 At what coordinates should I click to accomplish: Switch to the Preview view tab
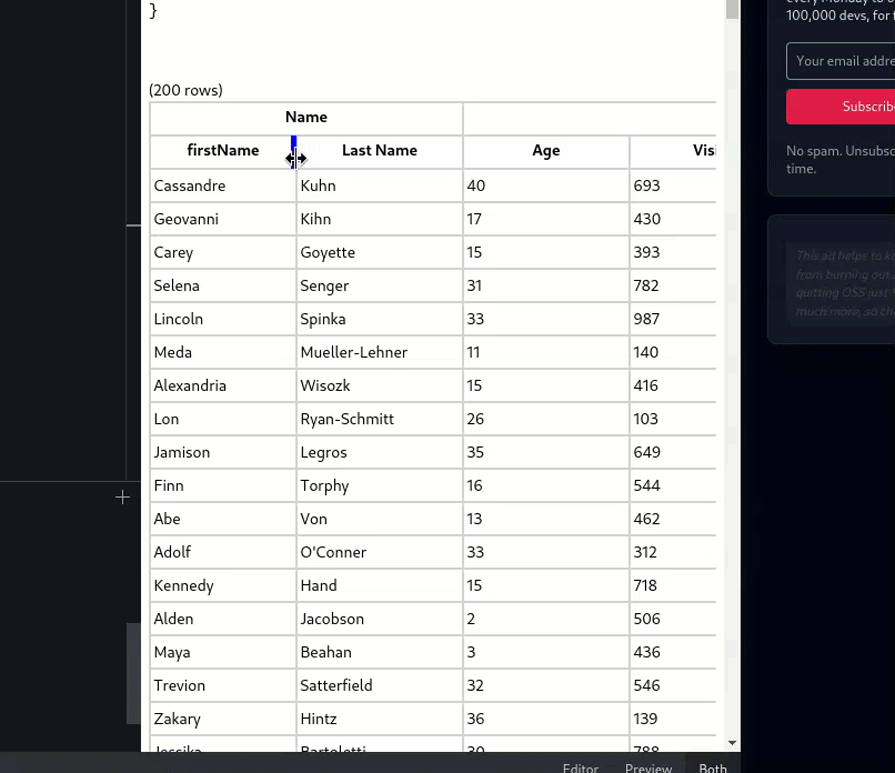point(648,767)
